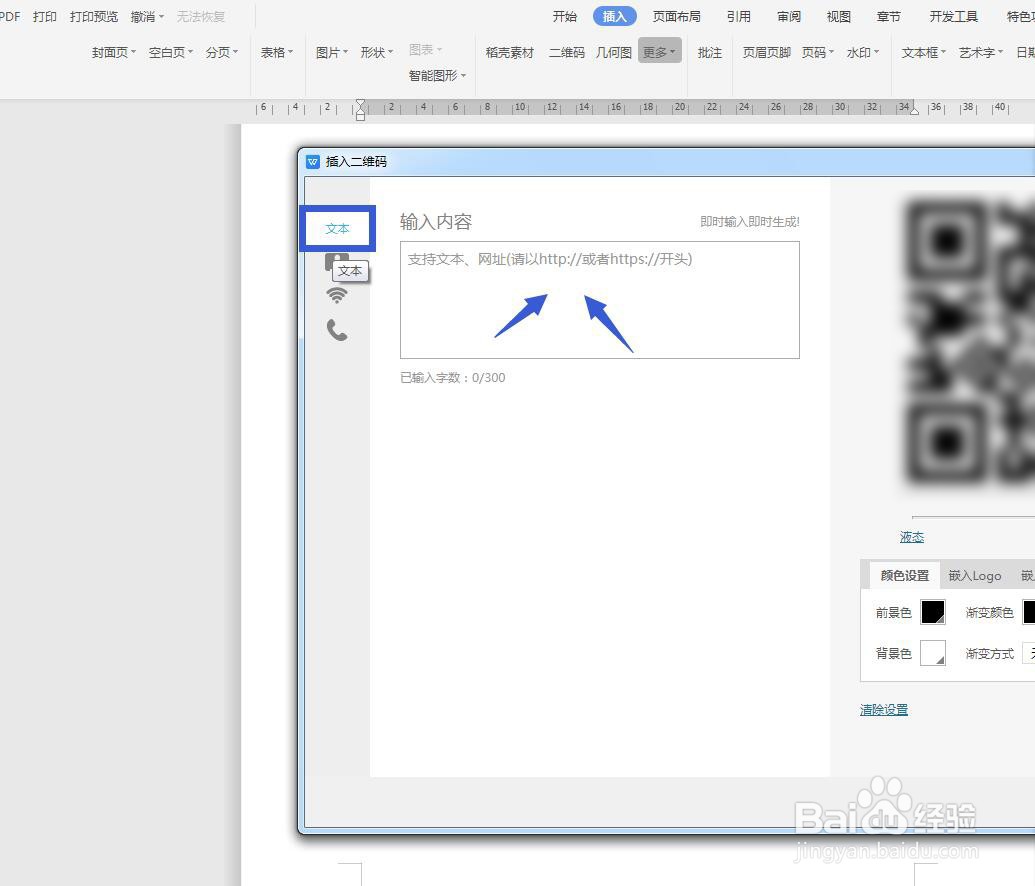Click the QR code preview image
Viewport: 1035px width, 886px height.
click(969, 342)
